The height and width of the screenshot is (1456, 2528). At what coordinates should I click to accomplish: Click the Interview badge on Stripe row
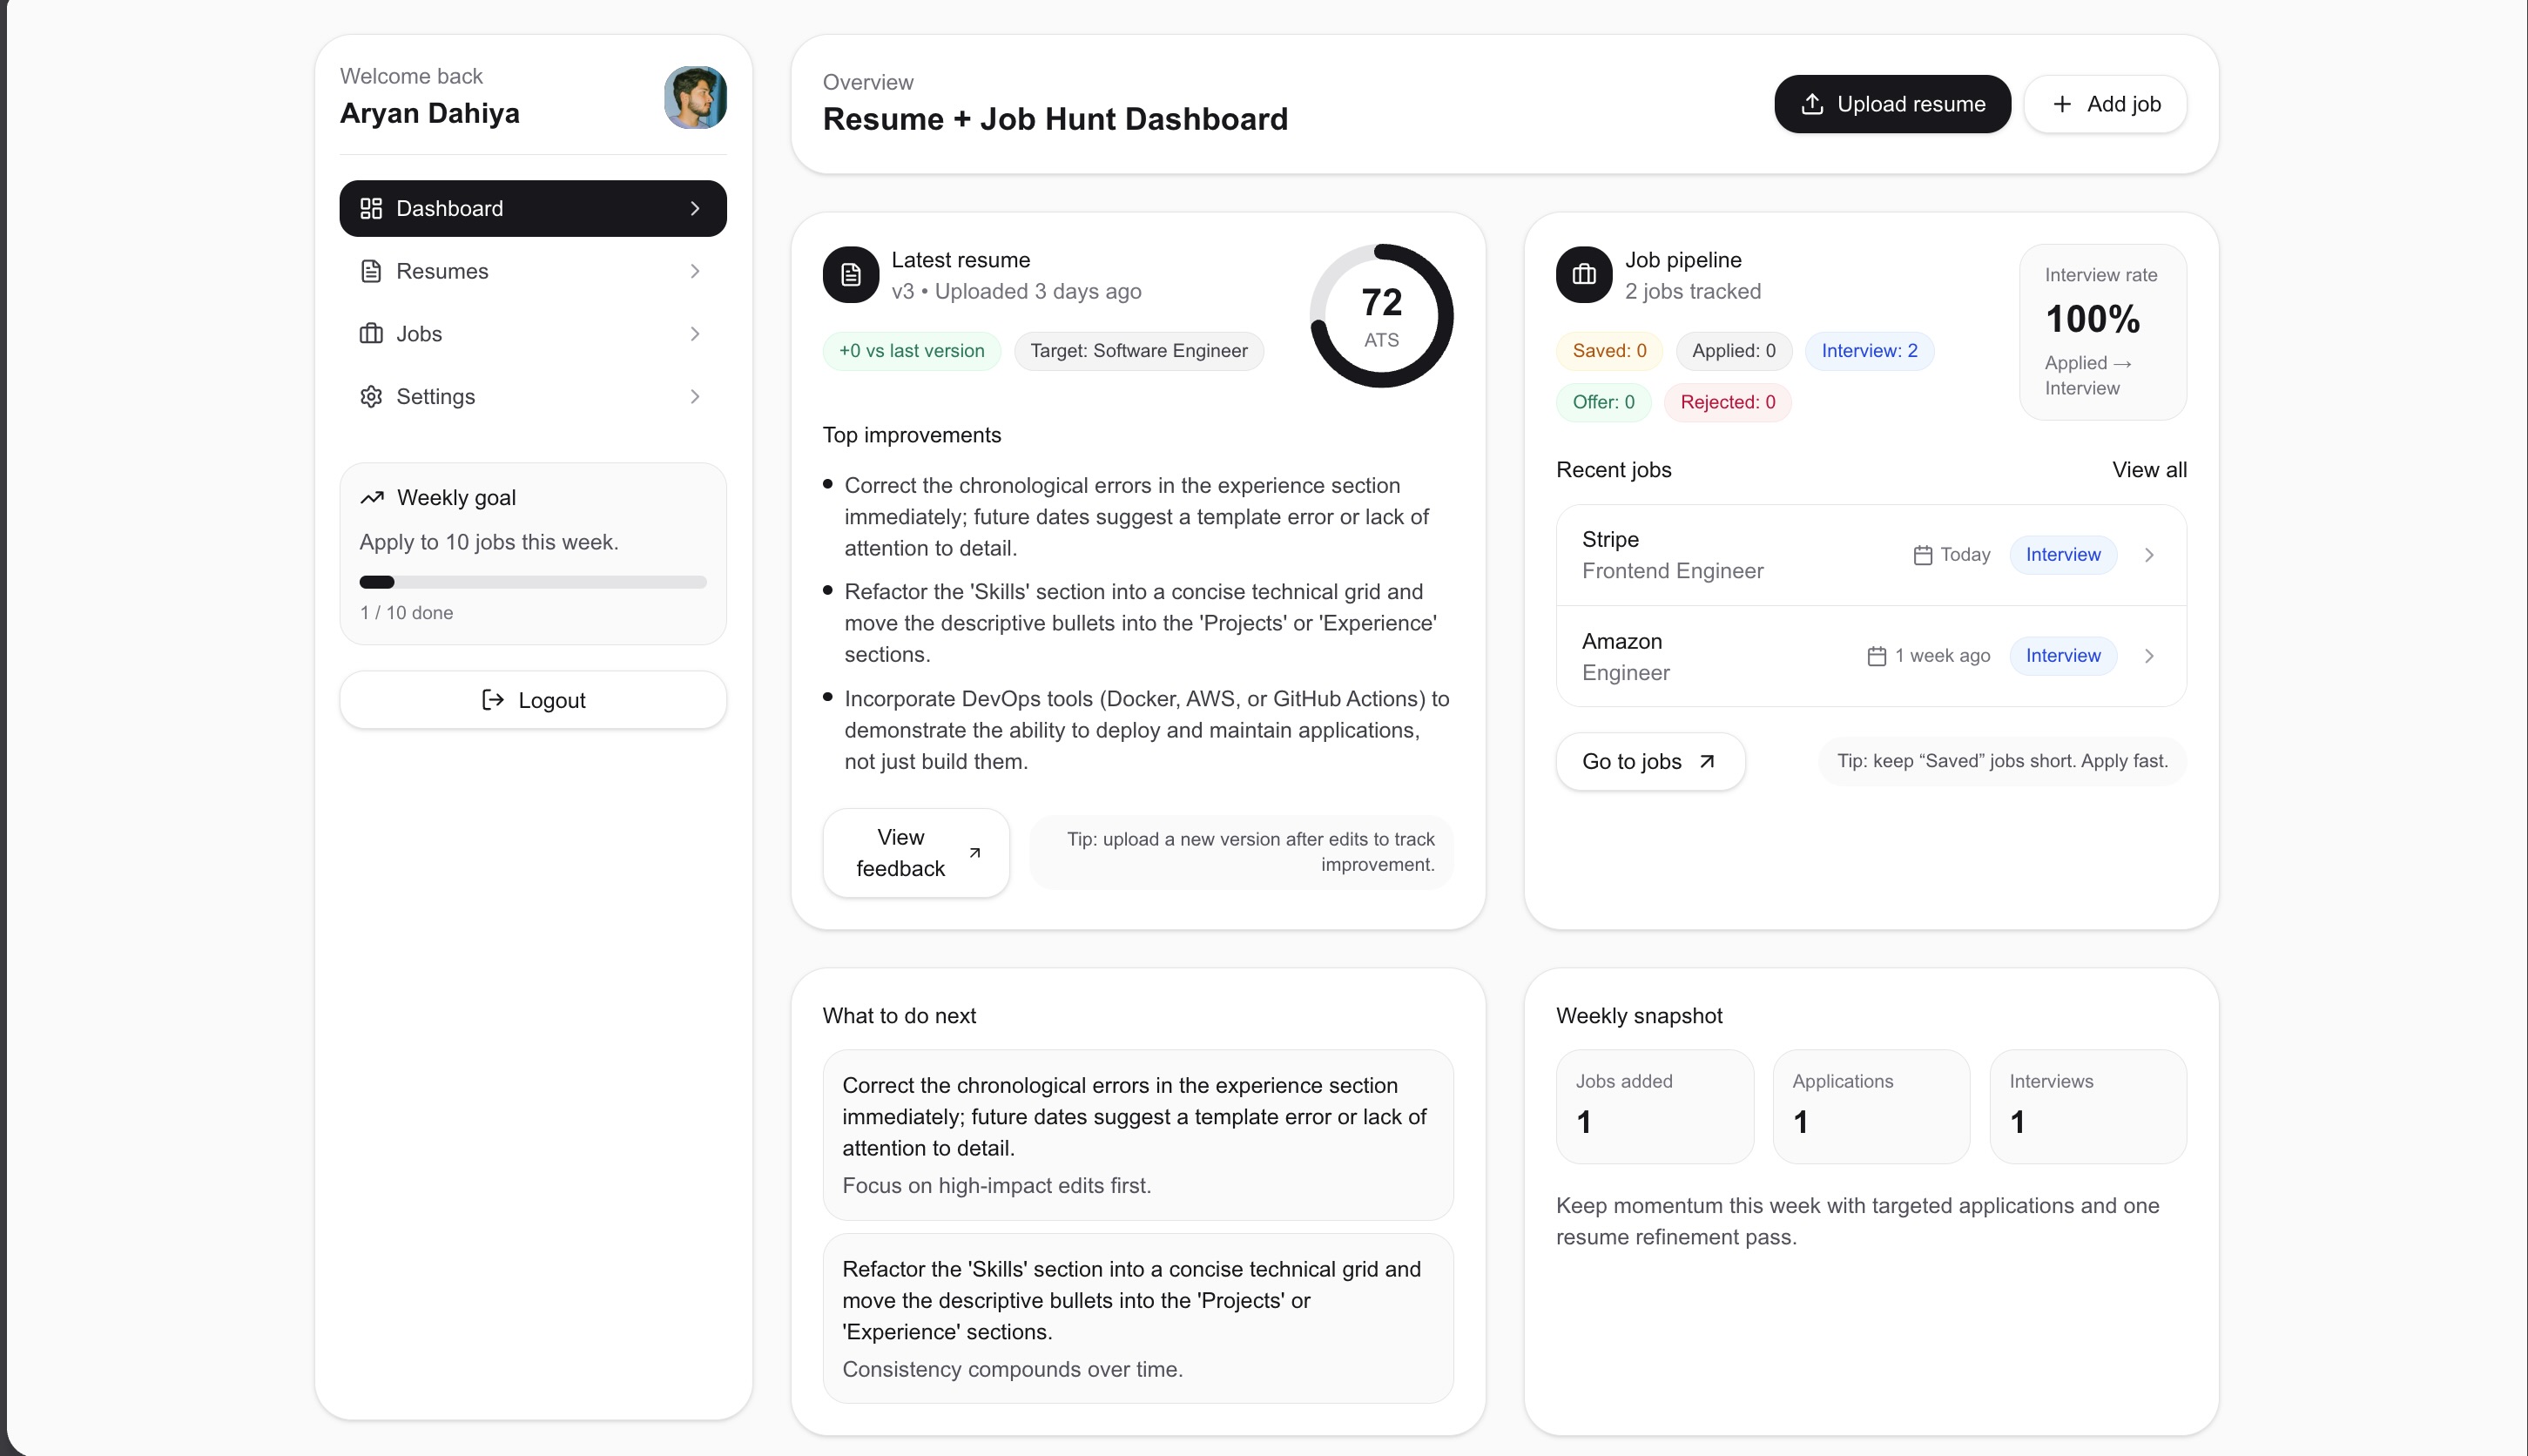pyautogui.click(x=2063, y=555)
